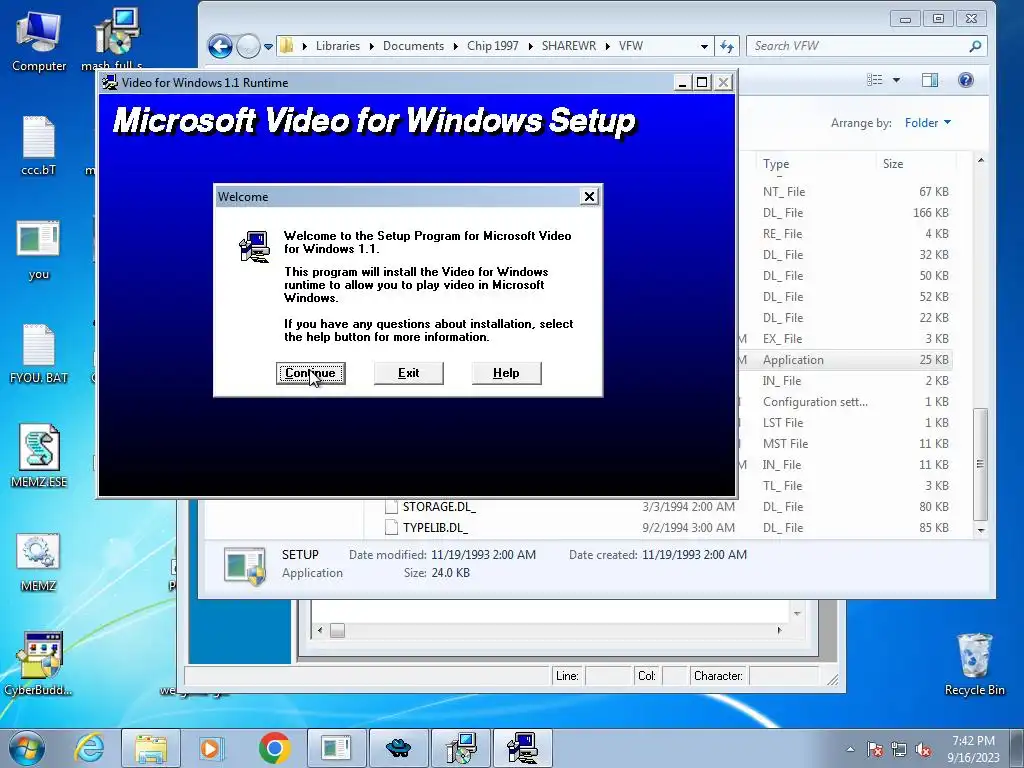Click the change view icon in Explorer
The image size is (1024, 768).
(874, 80)
